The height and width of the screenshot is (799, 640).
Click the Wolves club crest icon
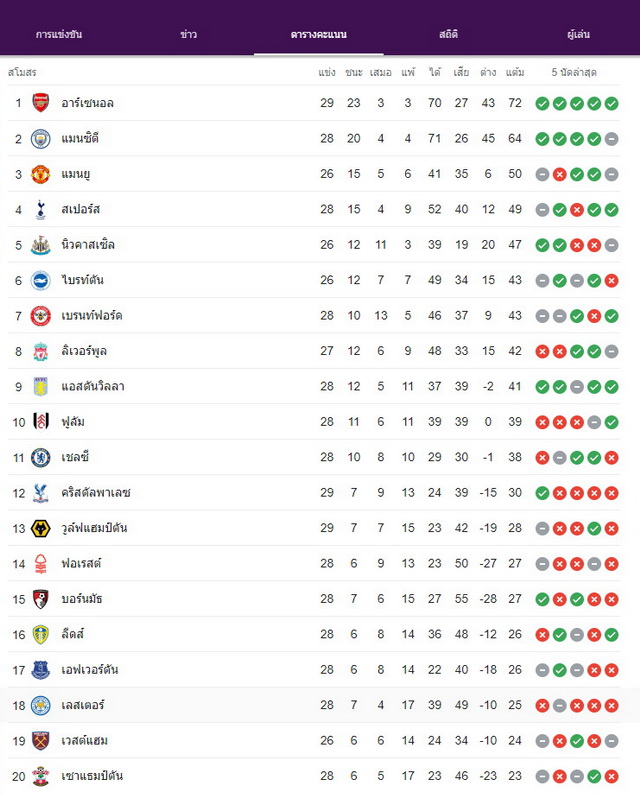[41, 528]
